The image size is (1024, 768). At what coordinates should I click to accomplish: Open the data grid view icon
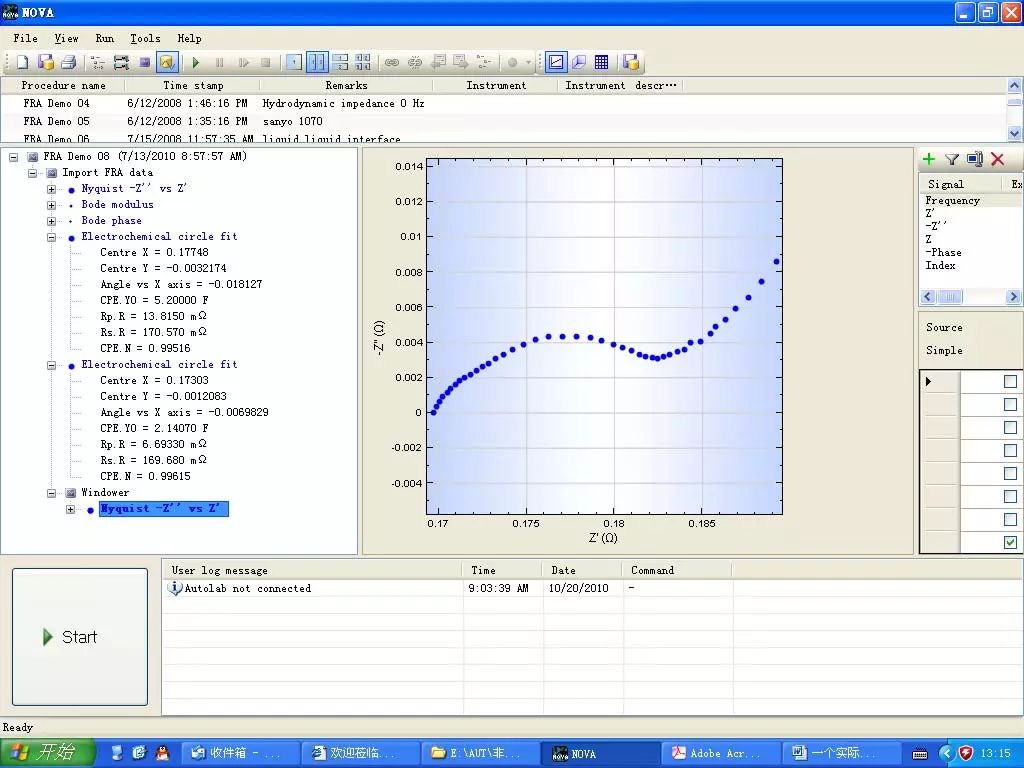[x=602, y=62]
